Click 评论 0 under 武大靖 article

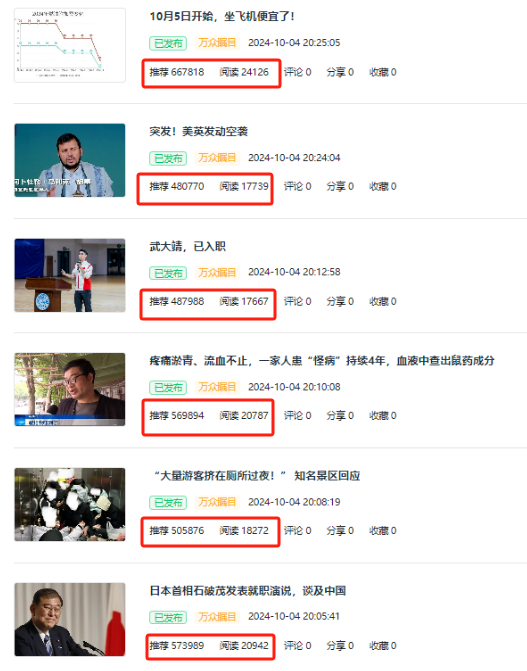point(298,301)
